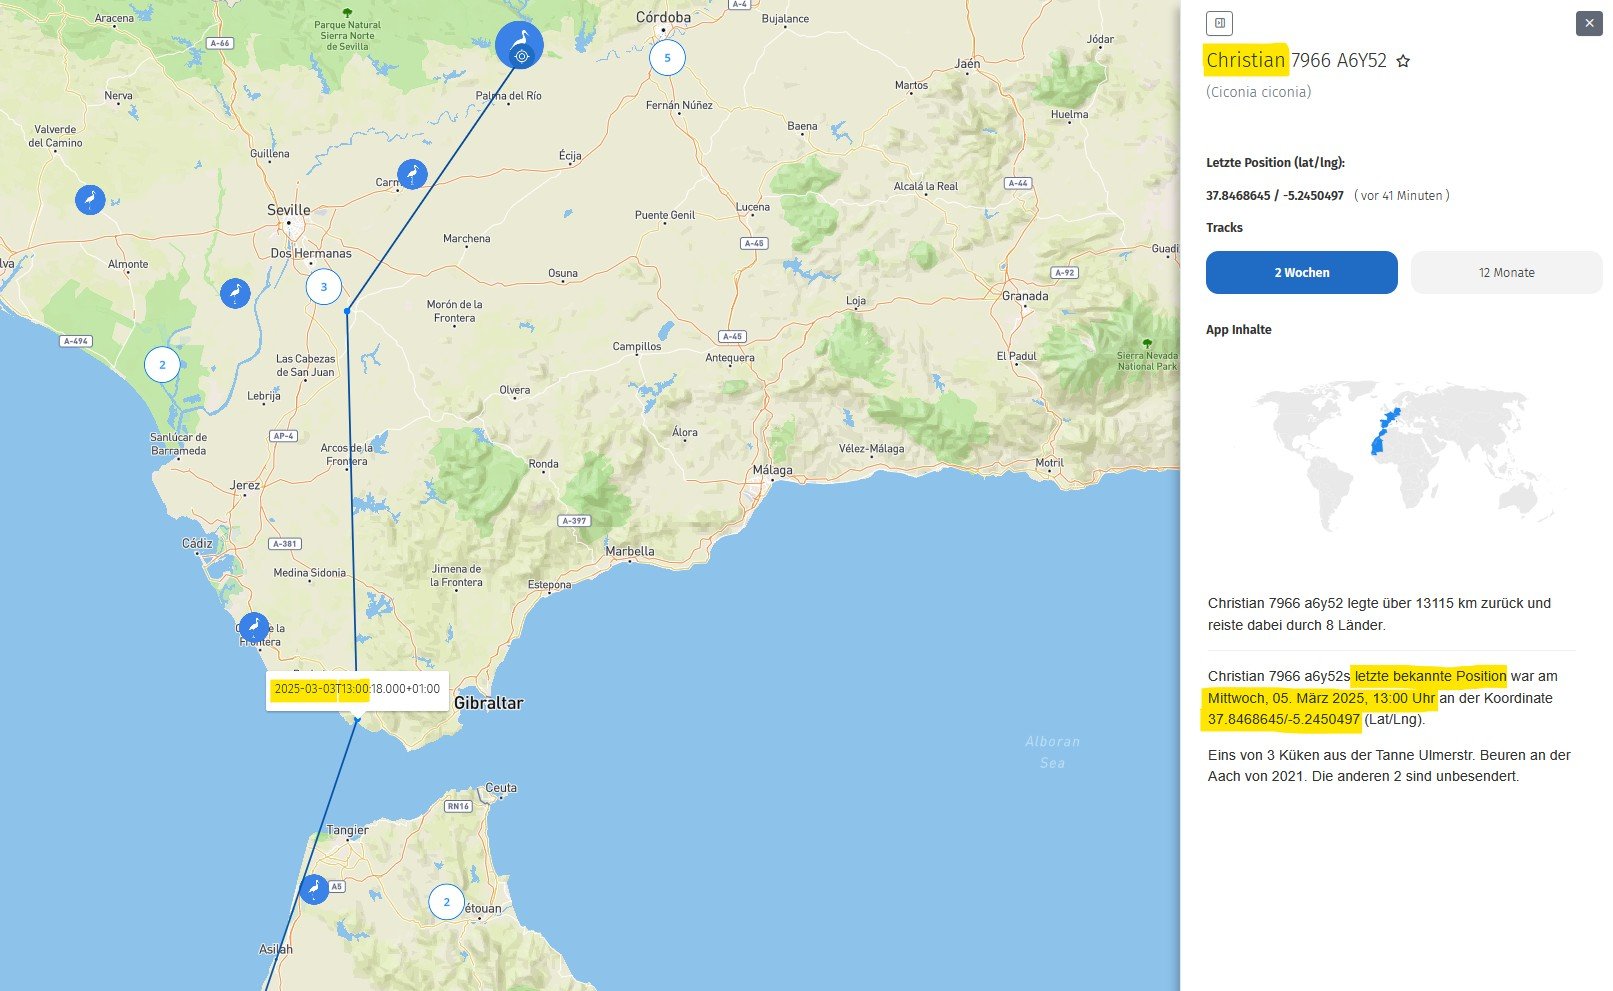
Task: Expand the cluster of 2 near Sanlúcar de Barrameda
Action: coord(162,365)
